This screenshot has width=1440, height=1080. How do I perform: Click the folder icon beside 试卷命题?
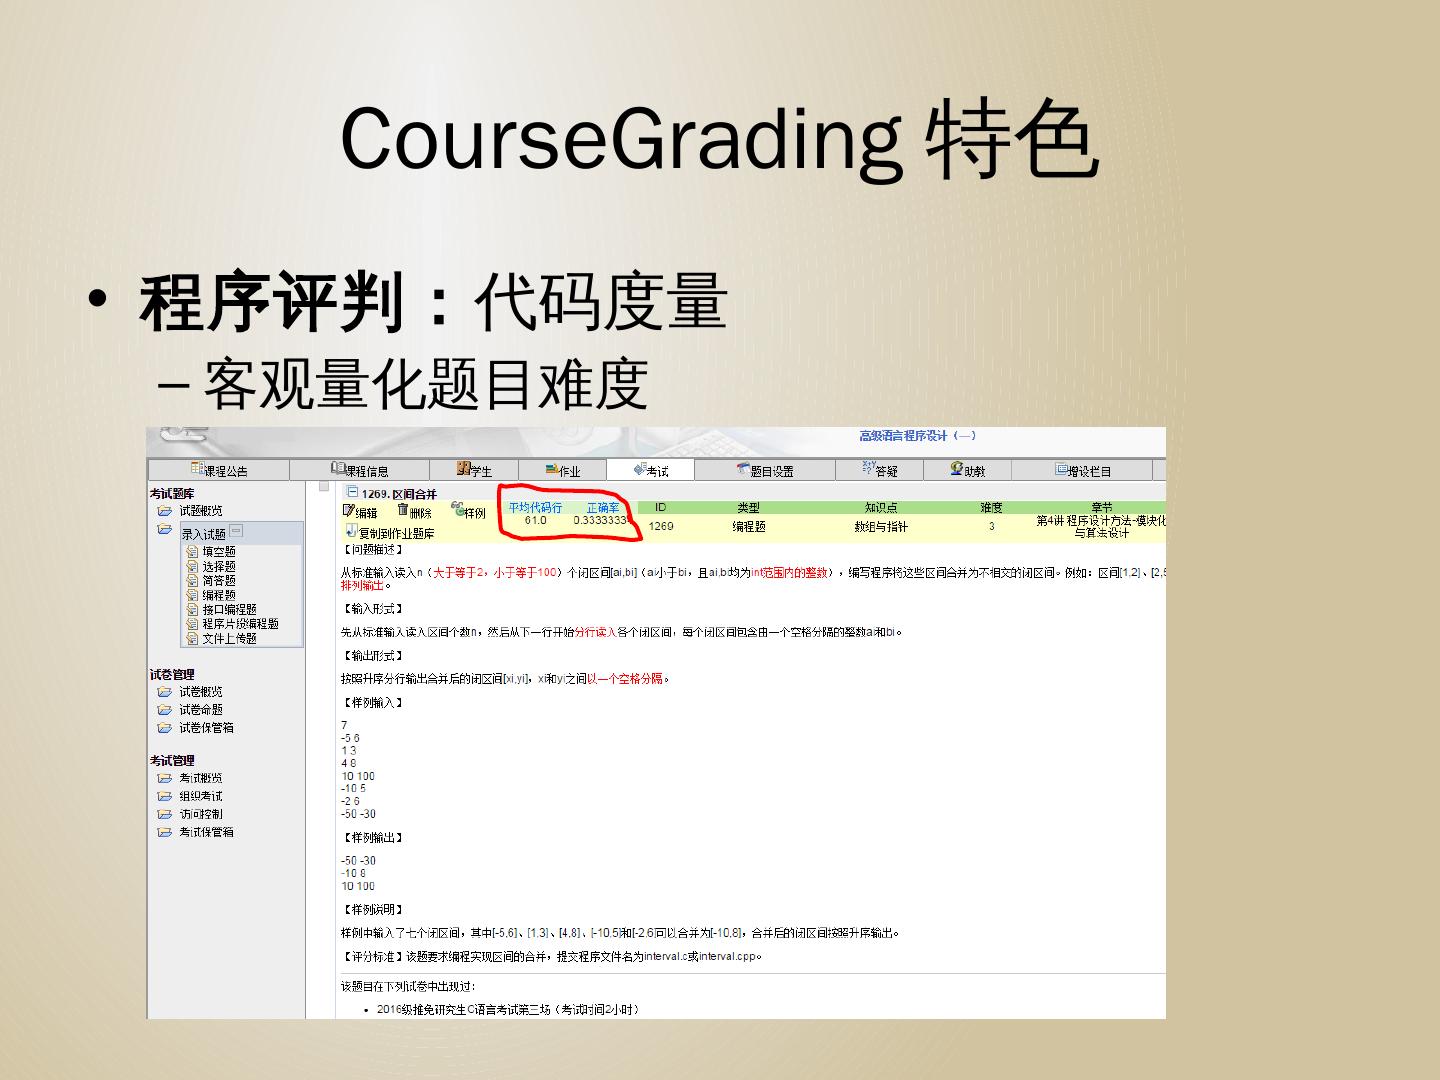point(165,710)
